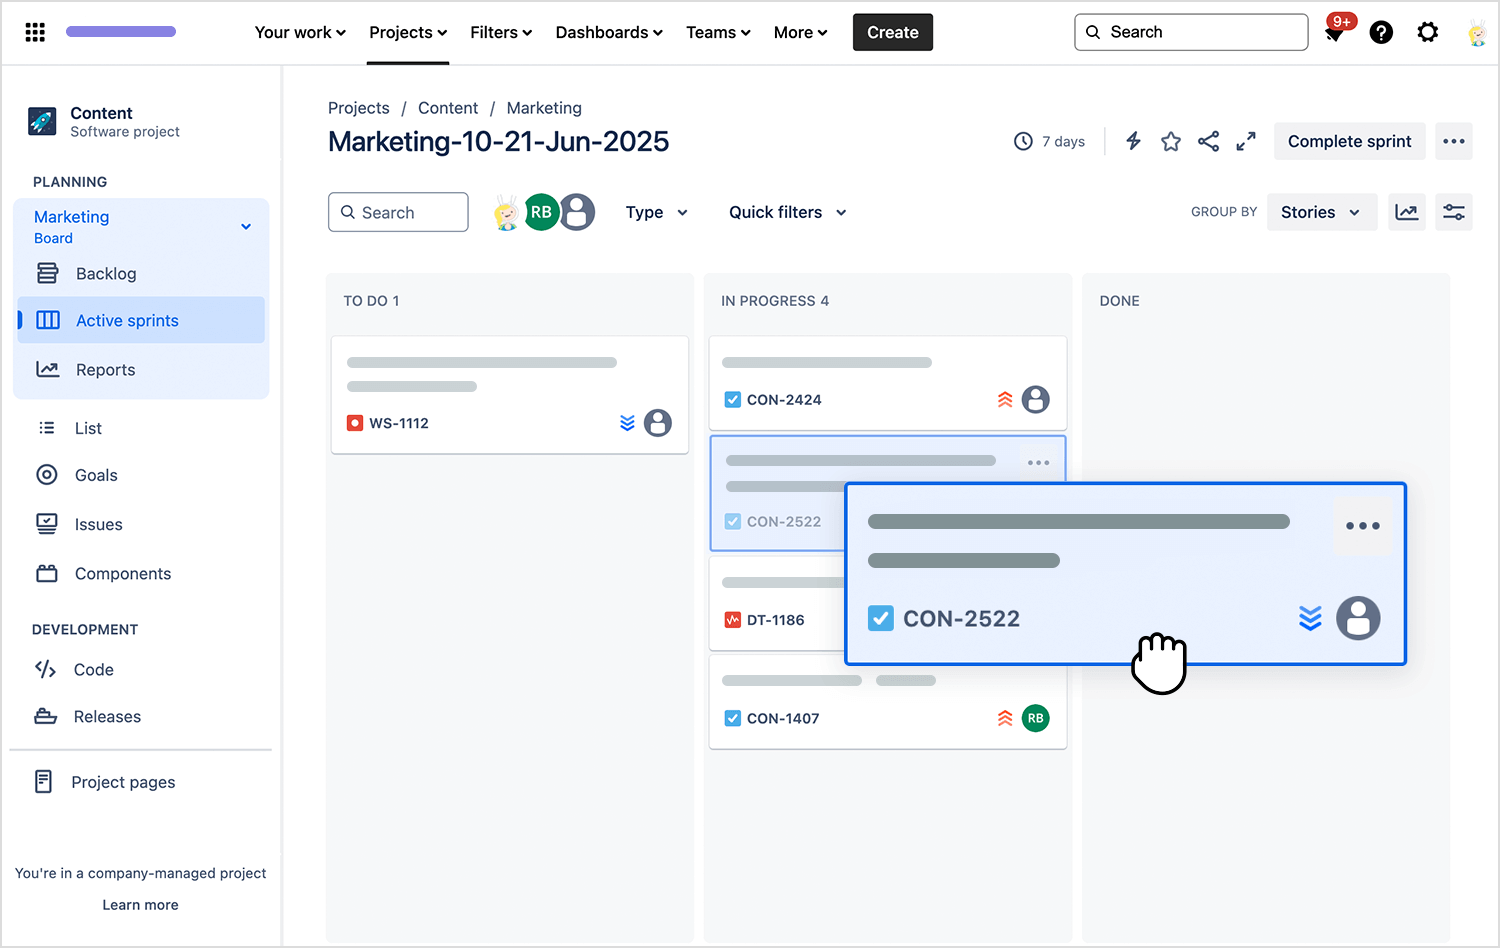The width and height of the screenshot is (1500, 948).
Task: Open the Group by Stories dropdown
Action: point(1321,212)
